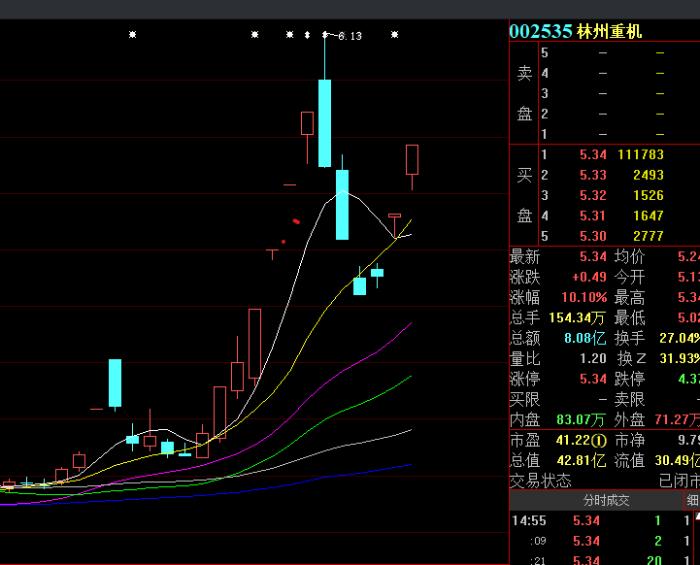Select buy level 1 price 5.34

point(592,154)
